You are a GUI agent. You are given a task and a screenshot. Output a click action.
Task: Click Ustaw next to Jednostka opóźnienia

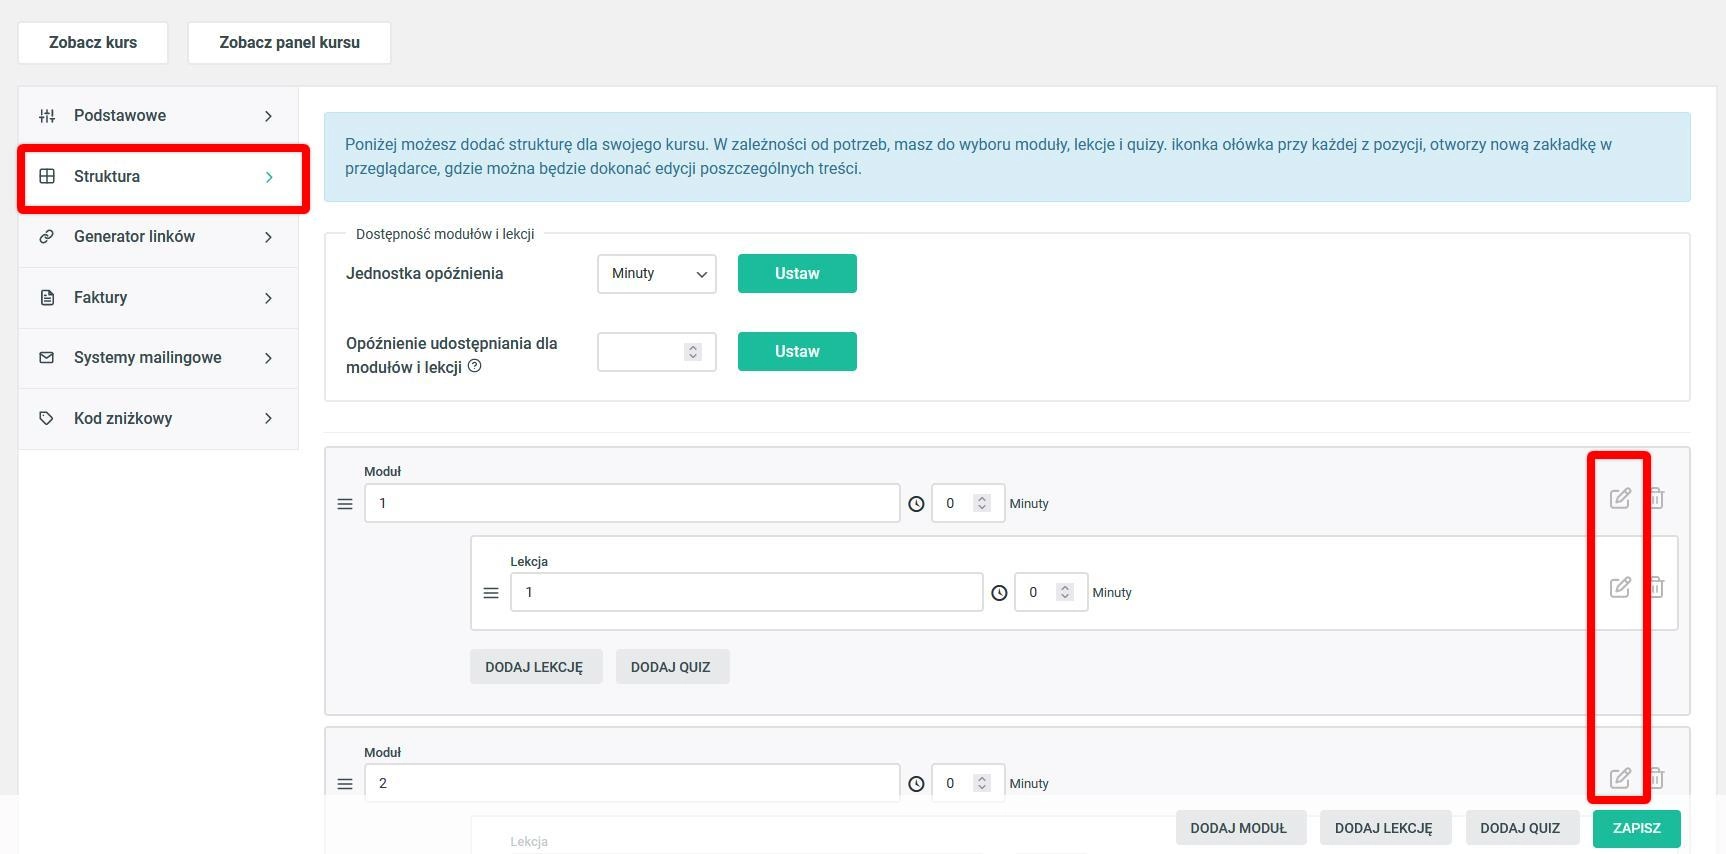pyautogui.click(x=797, y=274)
